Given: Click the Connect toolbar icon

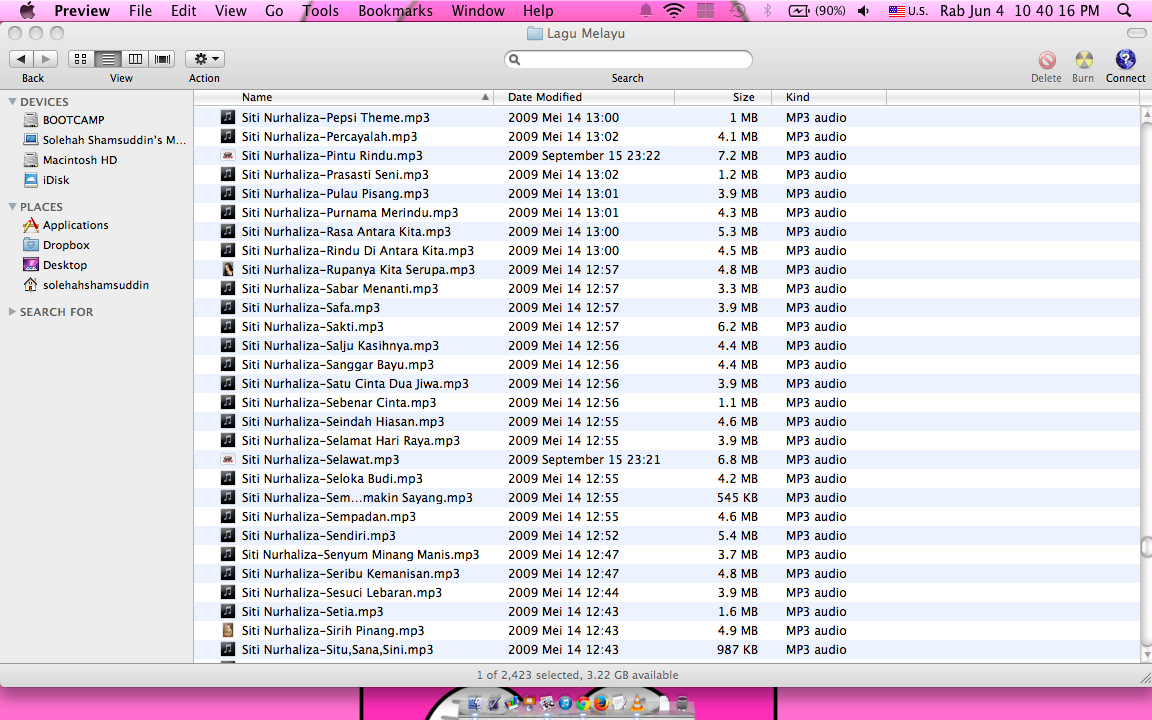Looking at the screenshot, I should coord(1126,59).
